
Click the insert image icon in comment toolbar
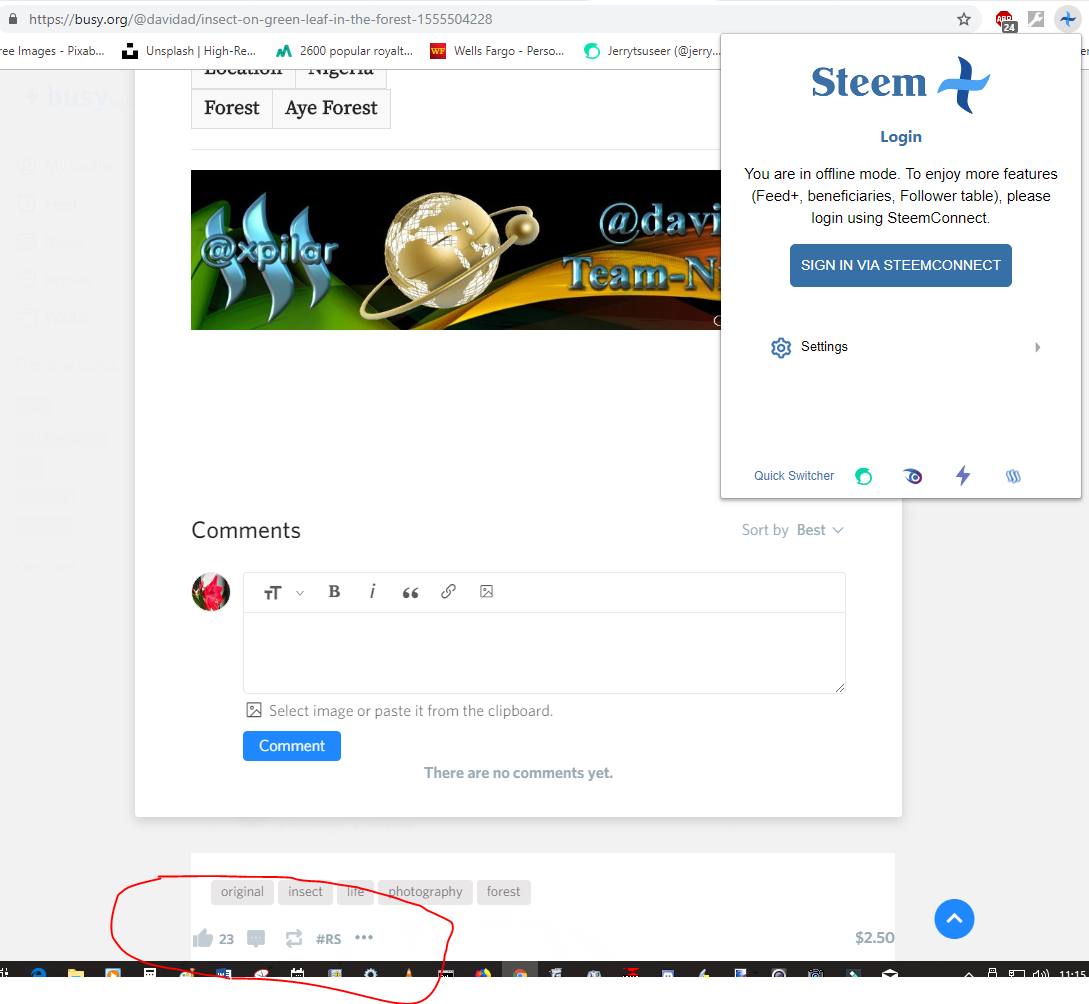[x=486, y=592]
